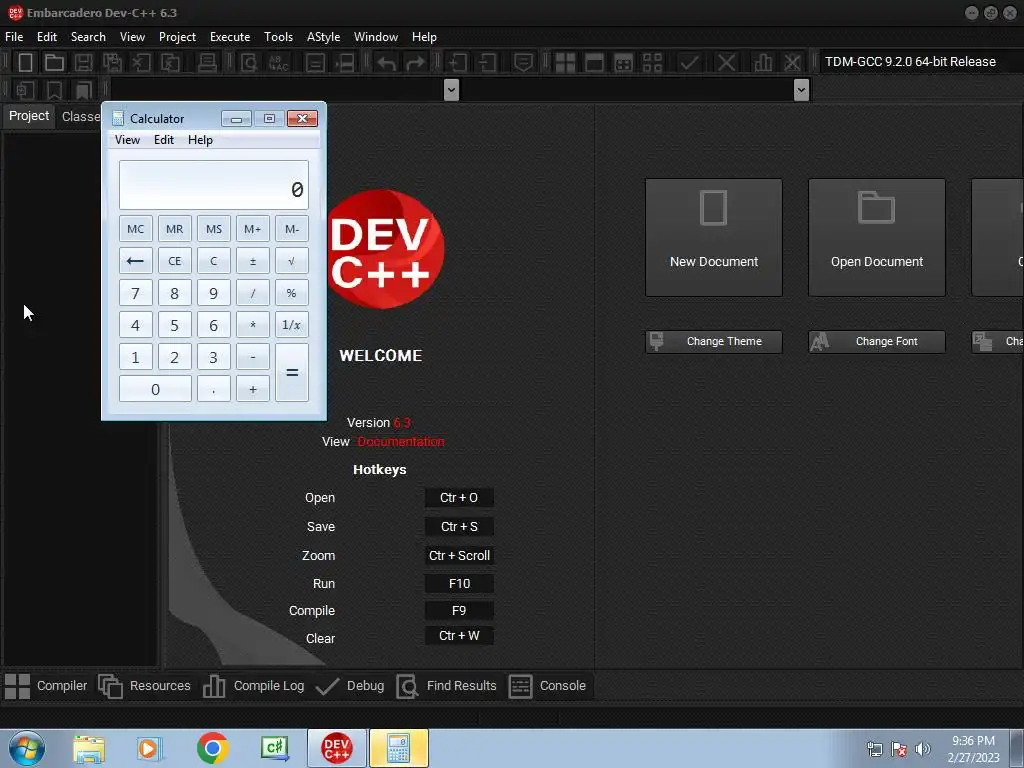Click the Save floppy-disk toolbar icon
The image size is (1024, 768).
point(83,62)
